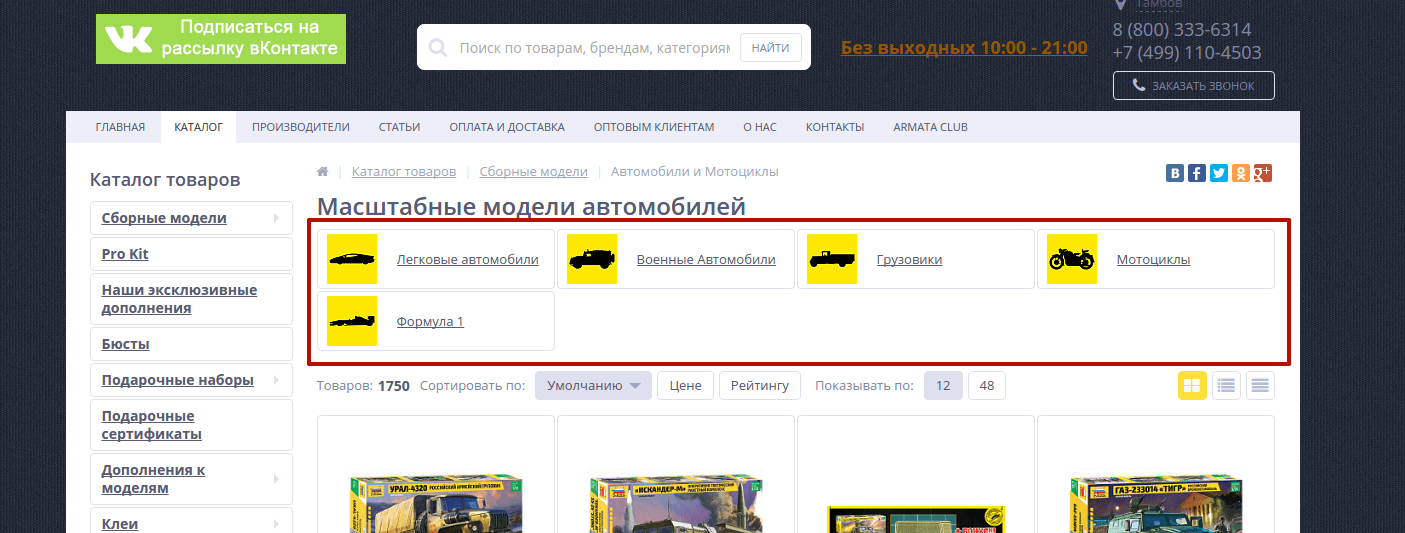Open the СТАТЬИ menu item
Screen dimensions: 1405x533
point(399,127)
